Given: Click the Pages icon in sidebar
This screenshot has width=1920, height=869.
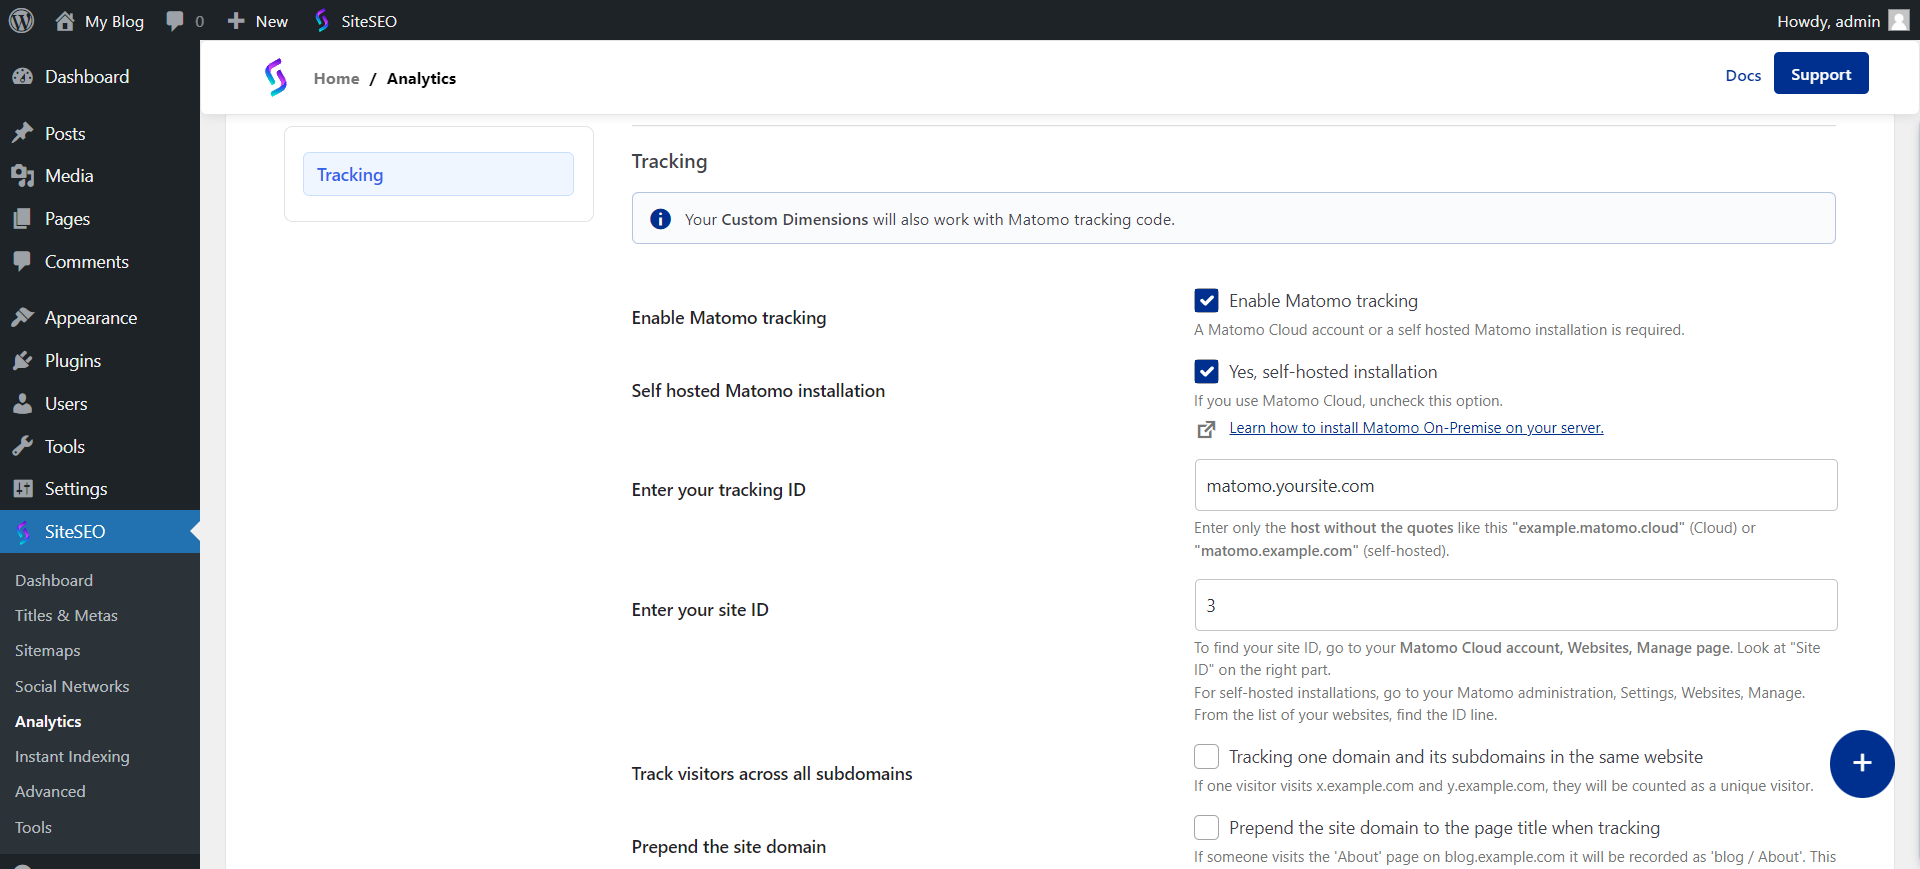Looking at the screenshot, I should tap(23, 219).
